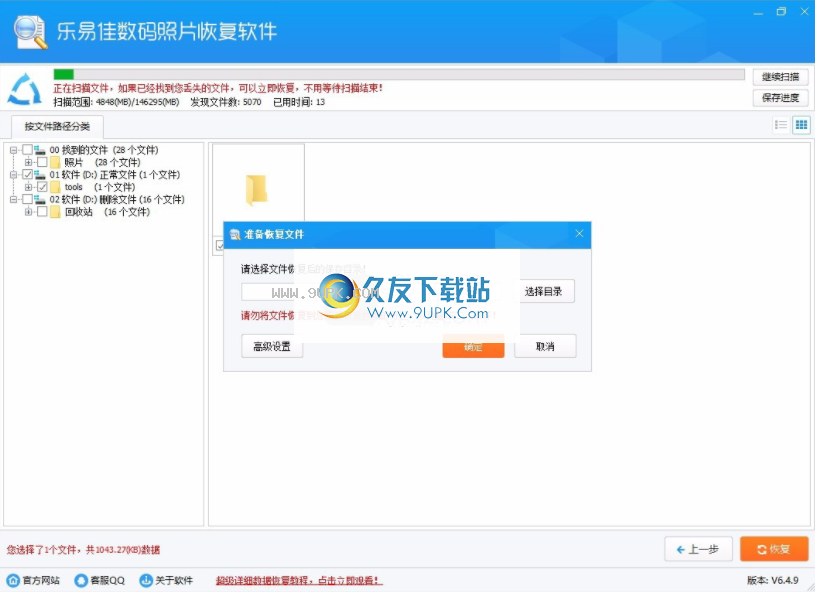Click the 您选择了1个文件 status text
Screen dimensions: 815x592
pyautogui.click(x=83, y=550)
